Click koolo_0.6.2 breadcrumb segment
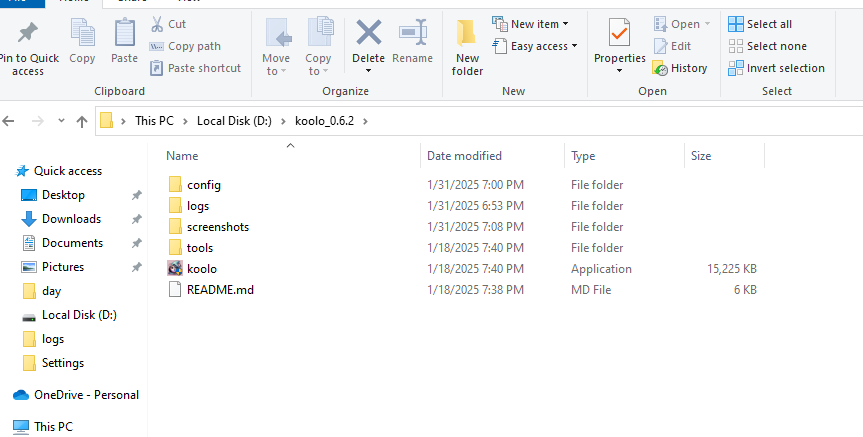Image resolution: width=863 pixels, height=437 pixels. point(324,121)
